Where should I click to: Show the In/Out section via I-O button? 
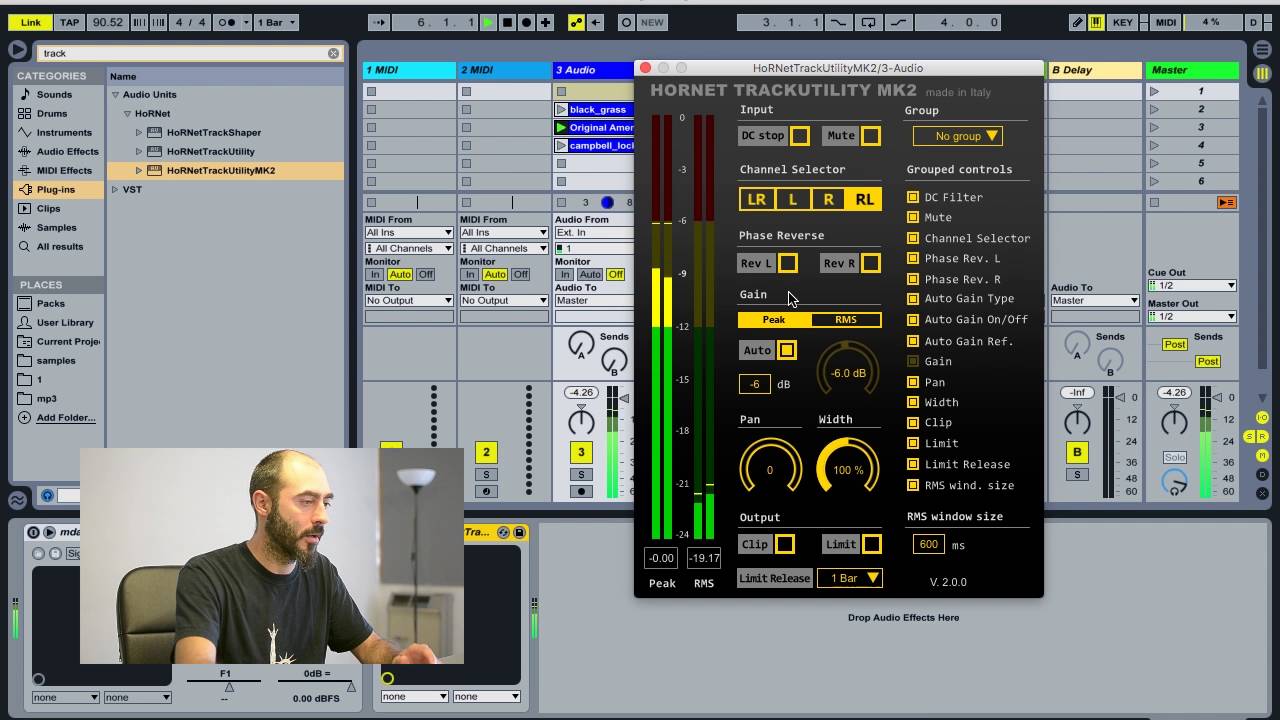coord(1262,417)
